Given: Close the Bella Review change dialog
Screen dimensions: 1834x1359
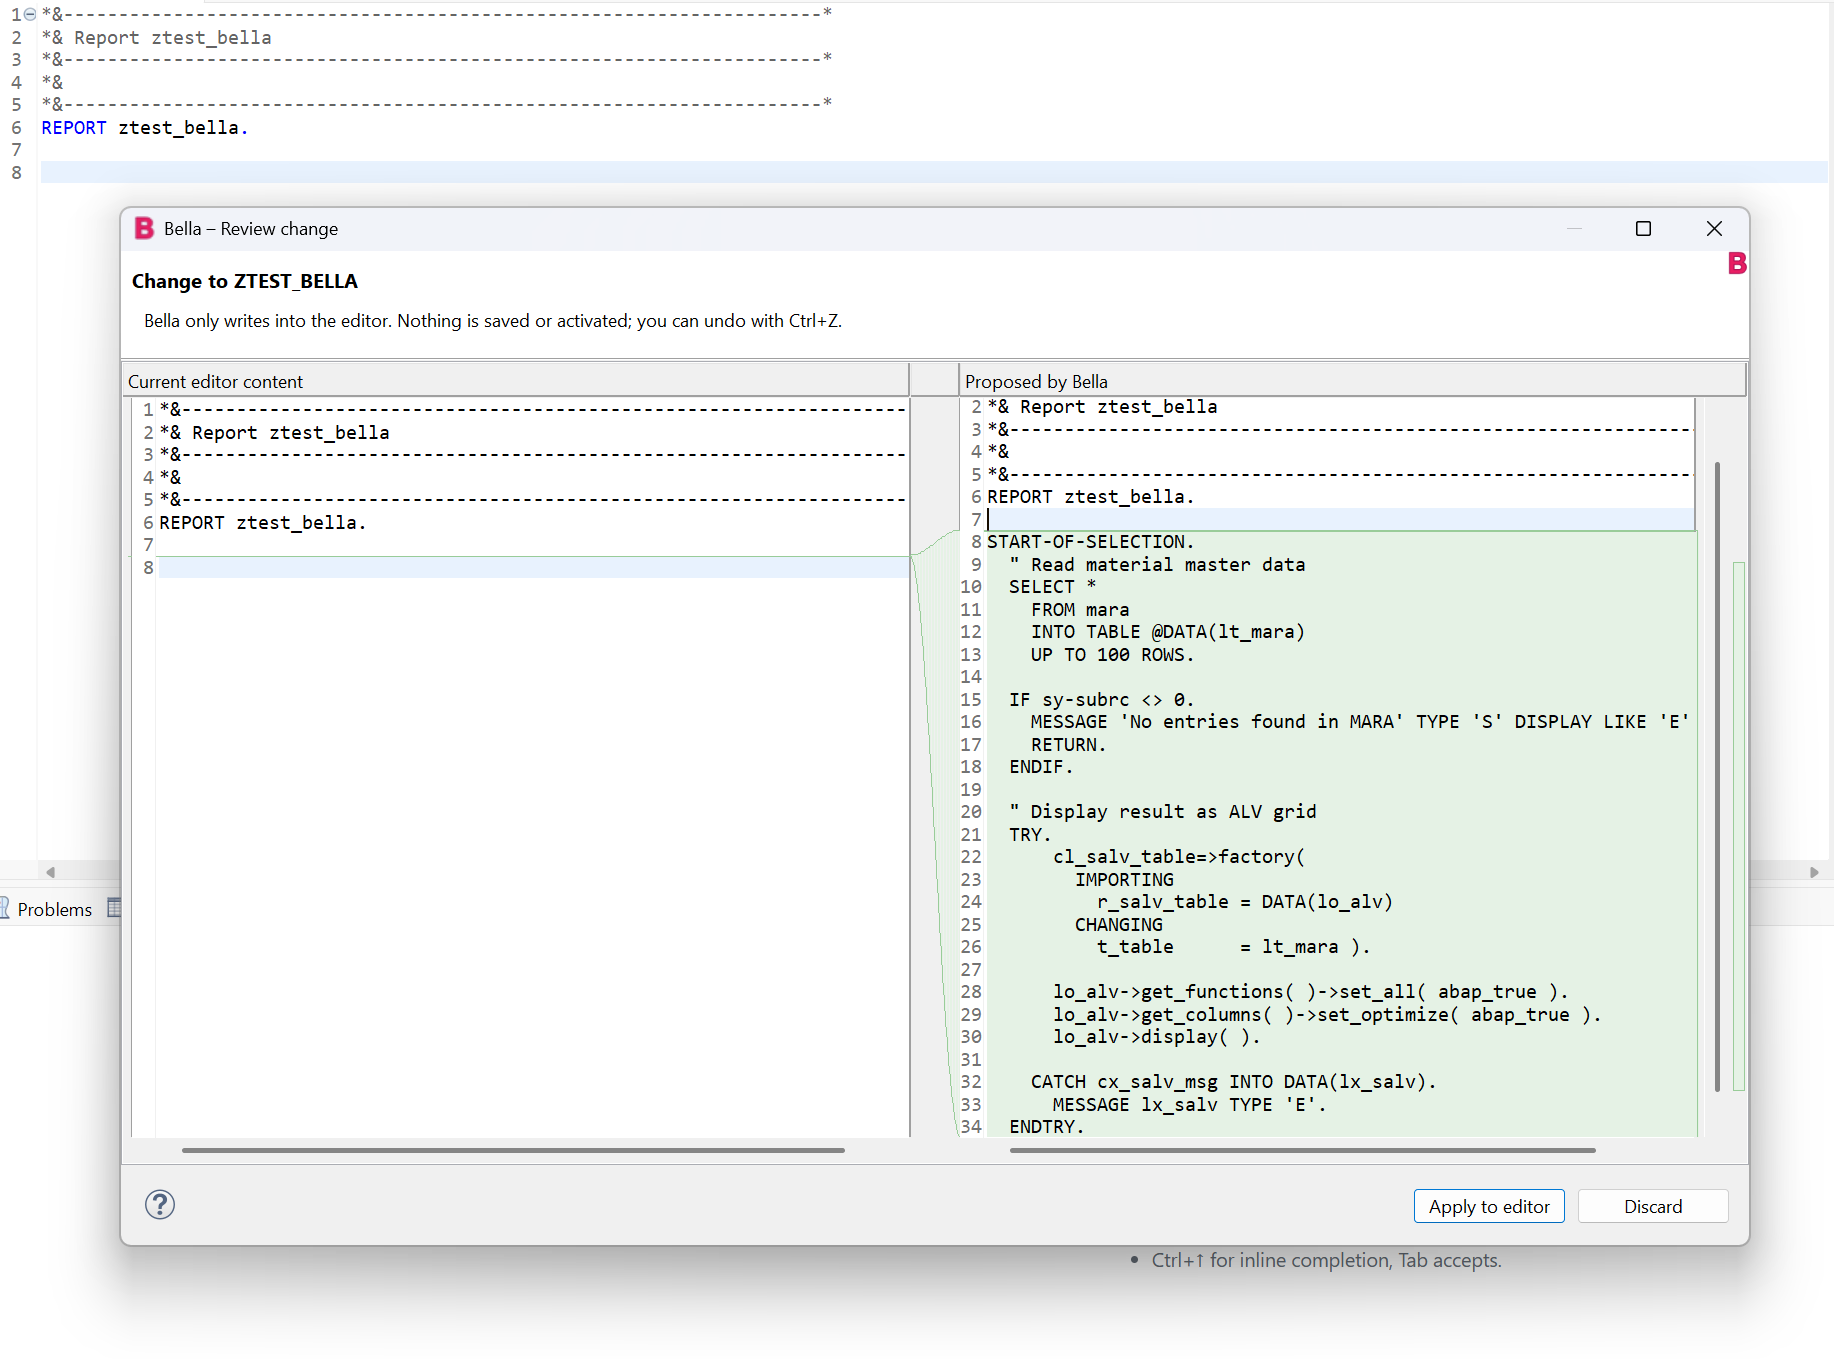Looking at the screenshot, I should click(1714, 229).
